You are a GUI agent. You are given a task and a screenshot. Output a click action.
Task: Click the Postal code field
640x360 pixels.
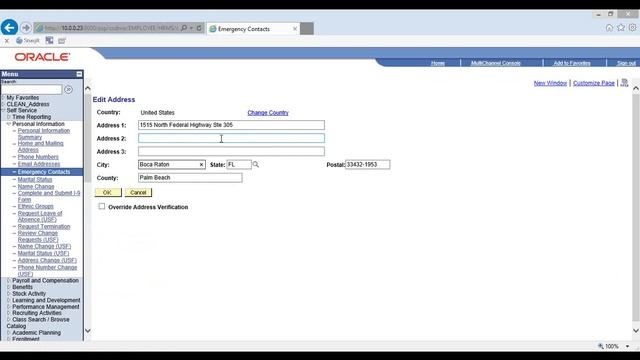pyautogui.click(x=367, y=164)
